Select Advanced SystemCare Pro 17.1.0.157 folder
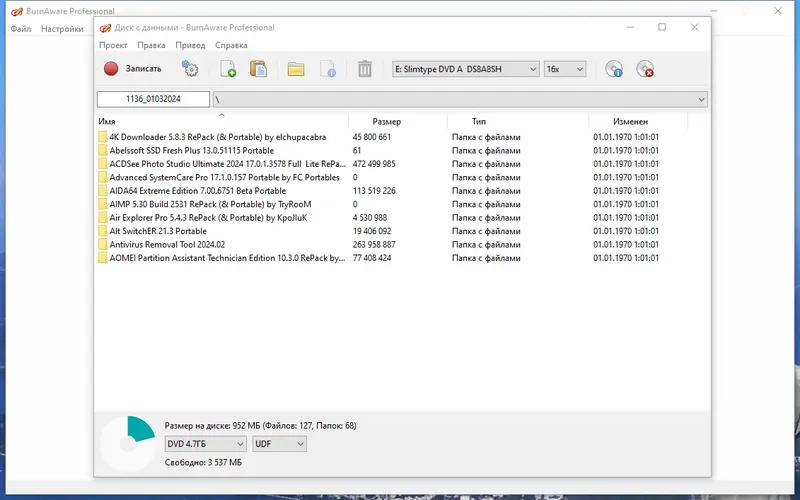Image resolution: width=800 pixels, height=500 pixels. click(x=224, y=178)
